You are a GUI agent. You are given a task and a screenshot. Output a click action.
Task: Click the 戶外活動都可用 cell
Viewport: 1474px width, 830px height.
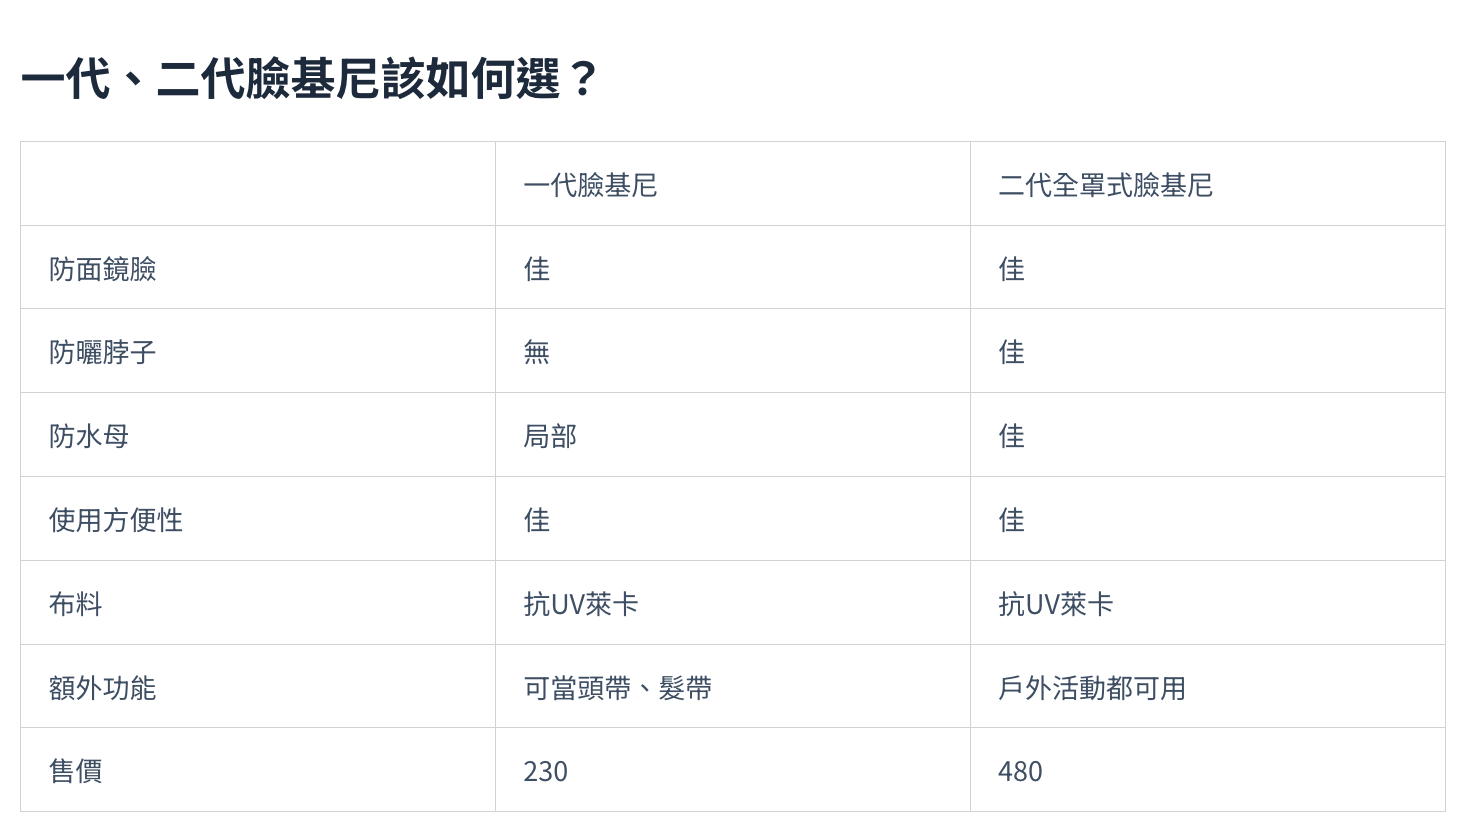(1091, 688)
